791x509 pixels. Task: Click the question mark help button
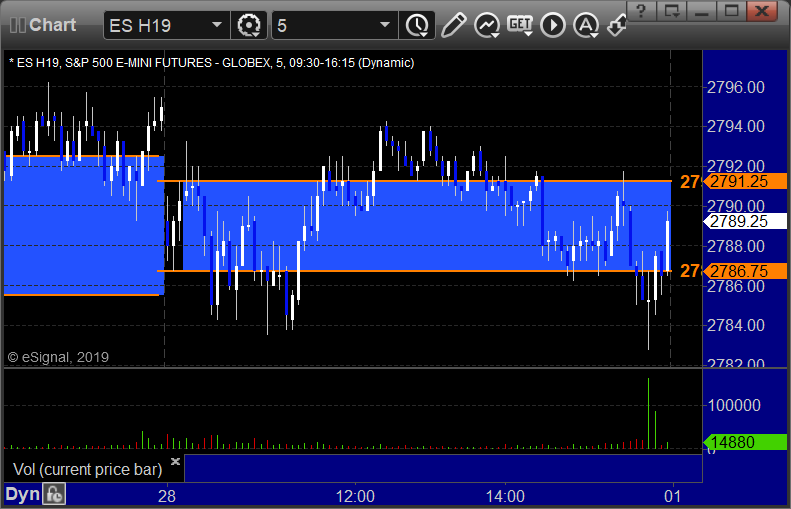[641, 11]
